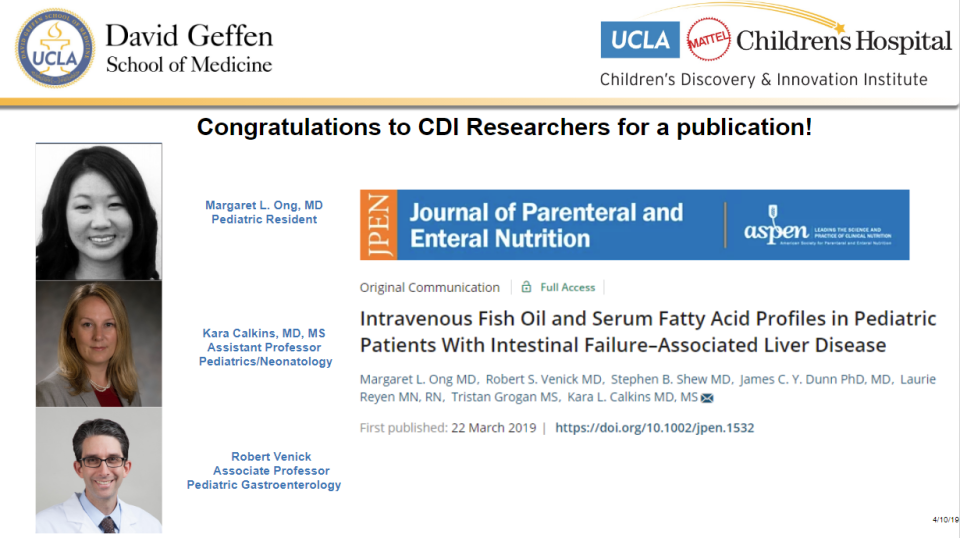Click the Journal of Parenteral and Enteral Nutrition banner title
The width and height of the screenshot is (960, 538).
pos(546,225)
